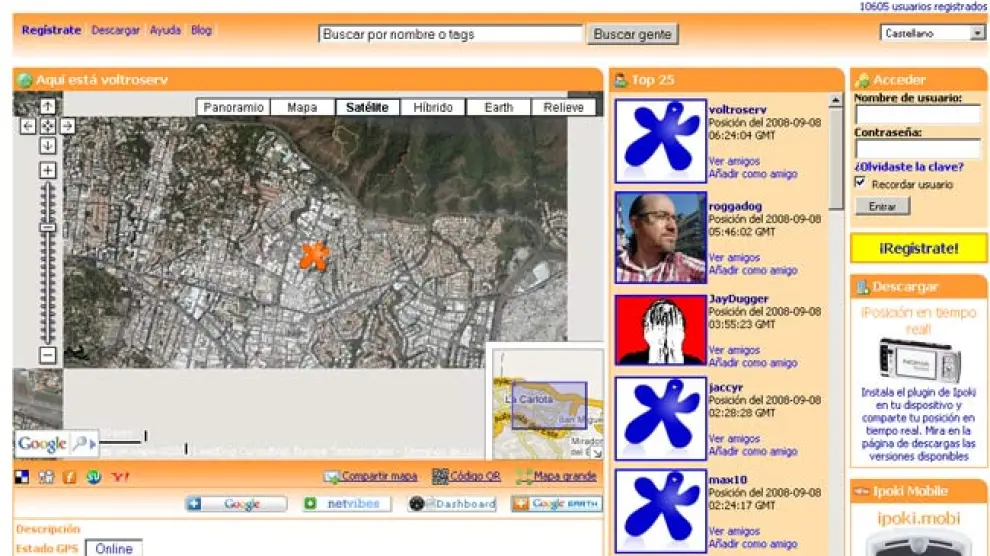Viewport: 990px width, 556px height.
Task: Click the map zoom in plus button
Action: tap(48, 170)
